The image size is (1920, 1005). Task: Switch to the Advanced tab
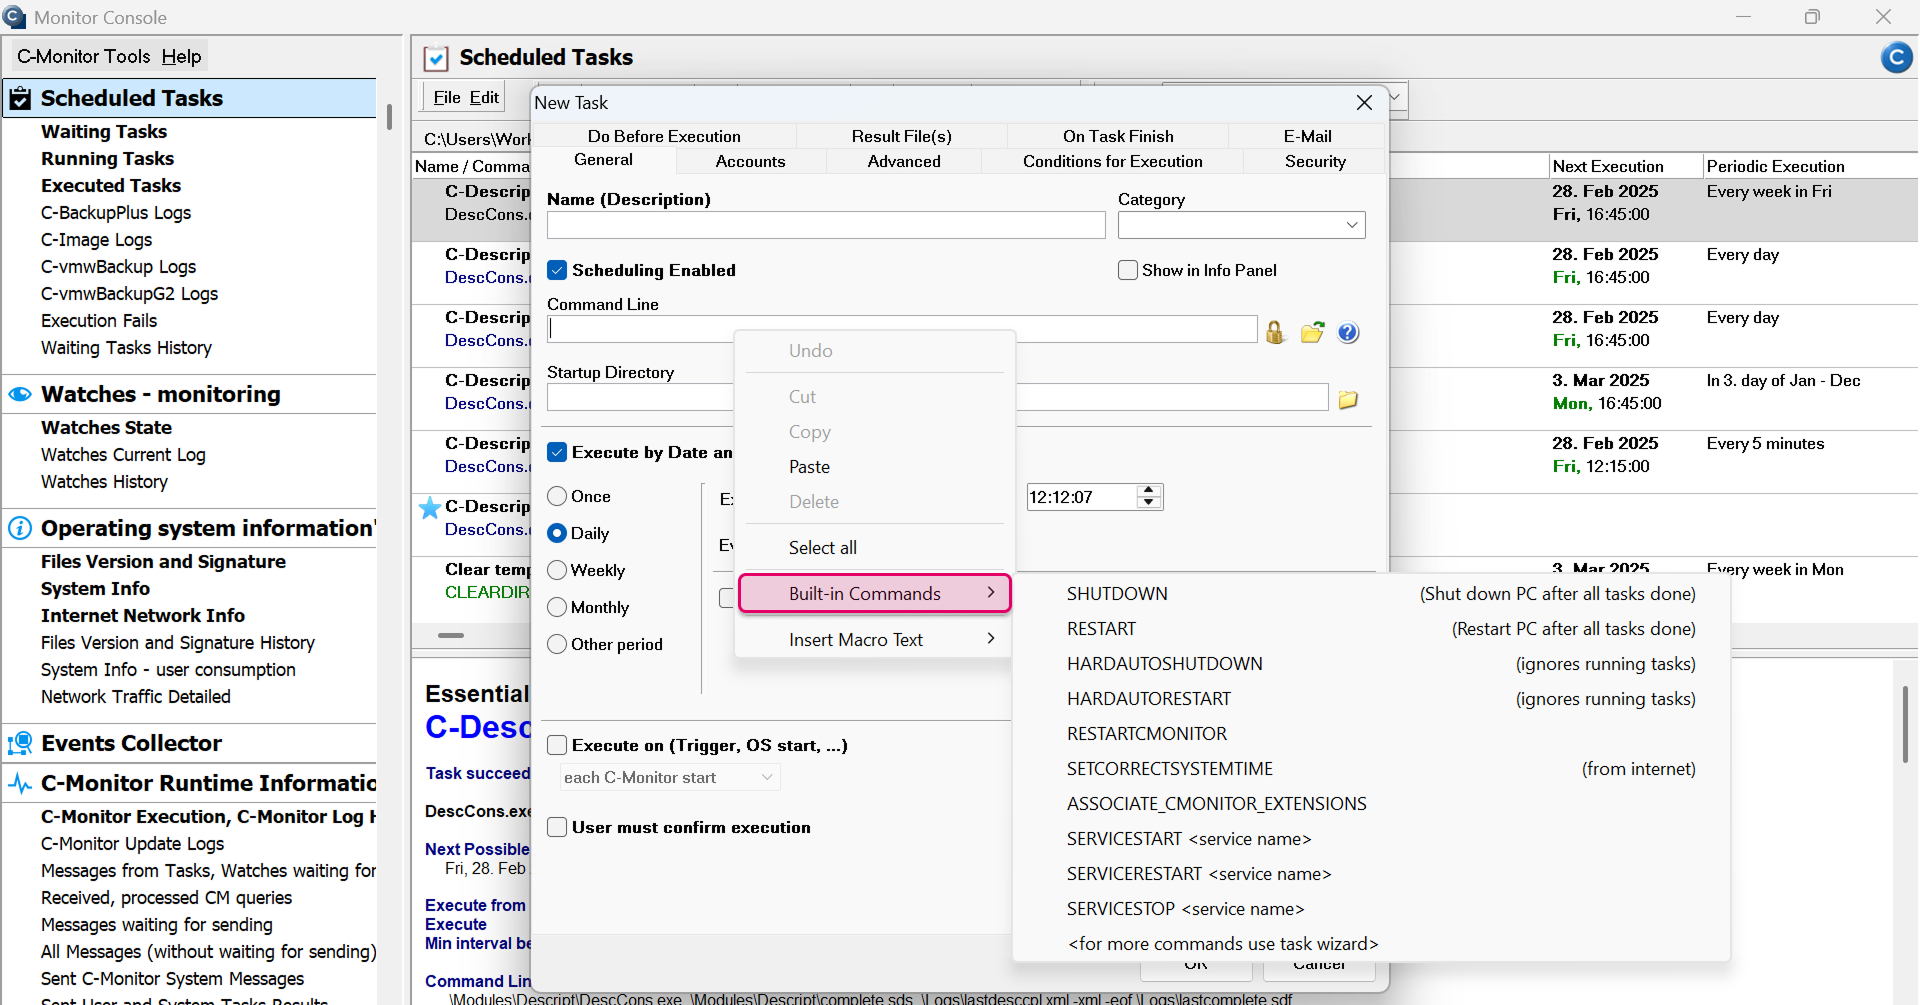pos(904,161)
